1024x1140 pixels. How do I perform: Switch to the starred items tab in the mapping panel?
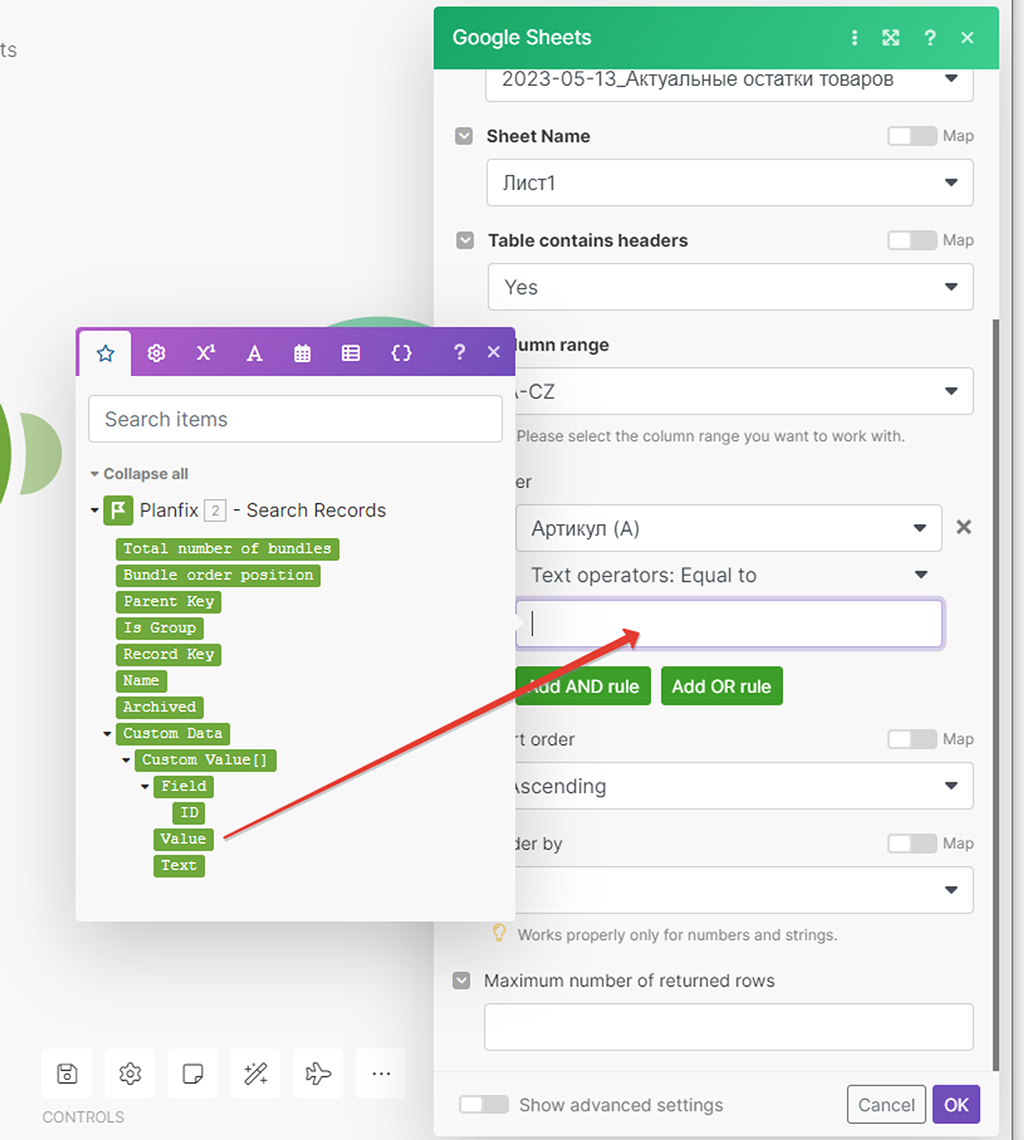105,353
